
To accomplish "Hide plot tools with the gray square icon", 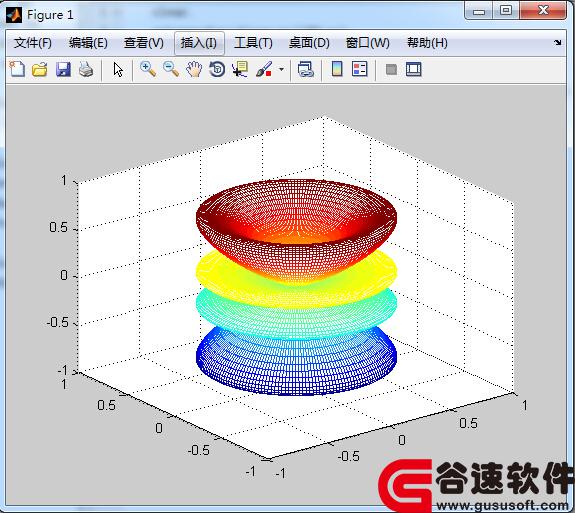I will (x=391, y=69).
